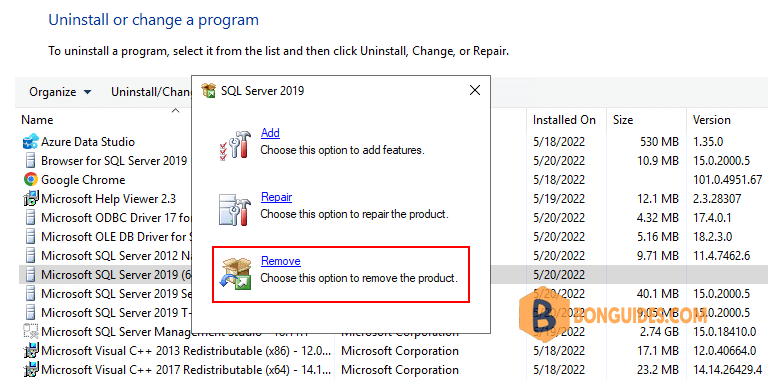This screenshot has height=380, width=768.
Task: Click the Repair link
Action: 276,197
